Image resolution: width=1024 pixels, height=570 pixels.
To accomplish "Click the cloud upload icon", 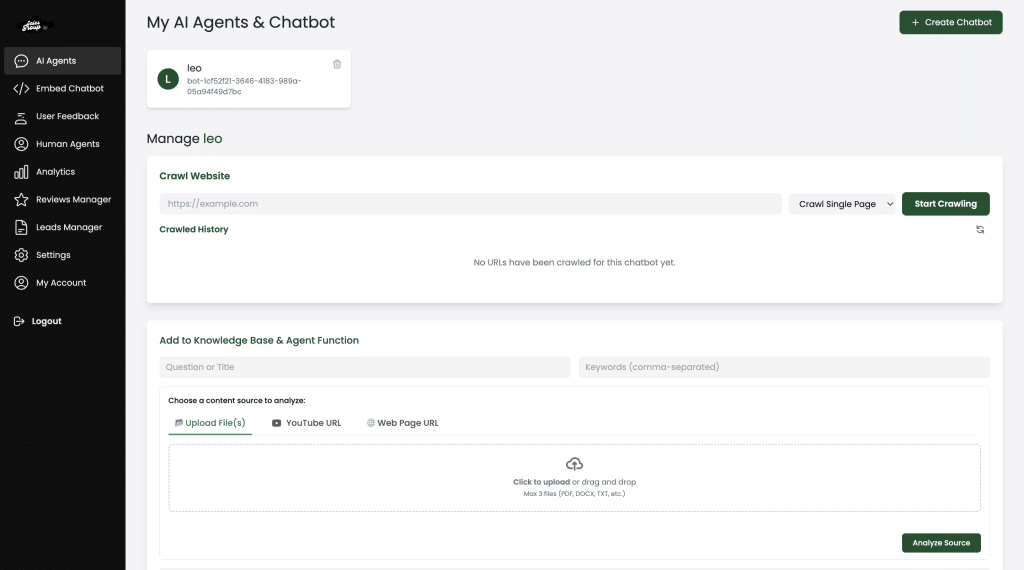I will [574, 464].
